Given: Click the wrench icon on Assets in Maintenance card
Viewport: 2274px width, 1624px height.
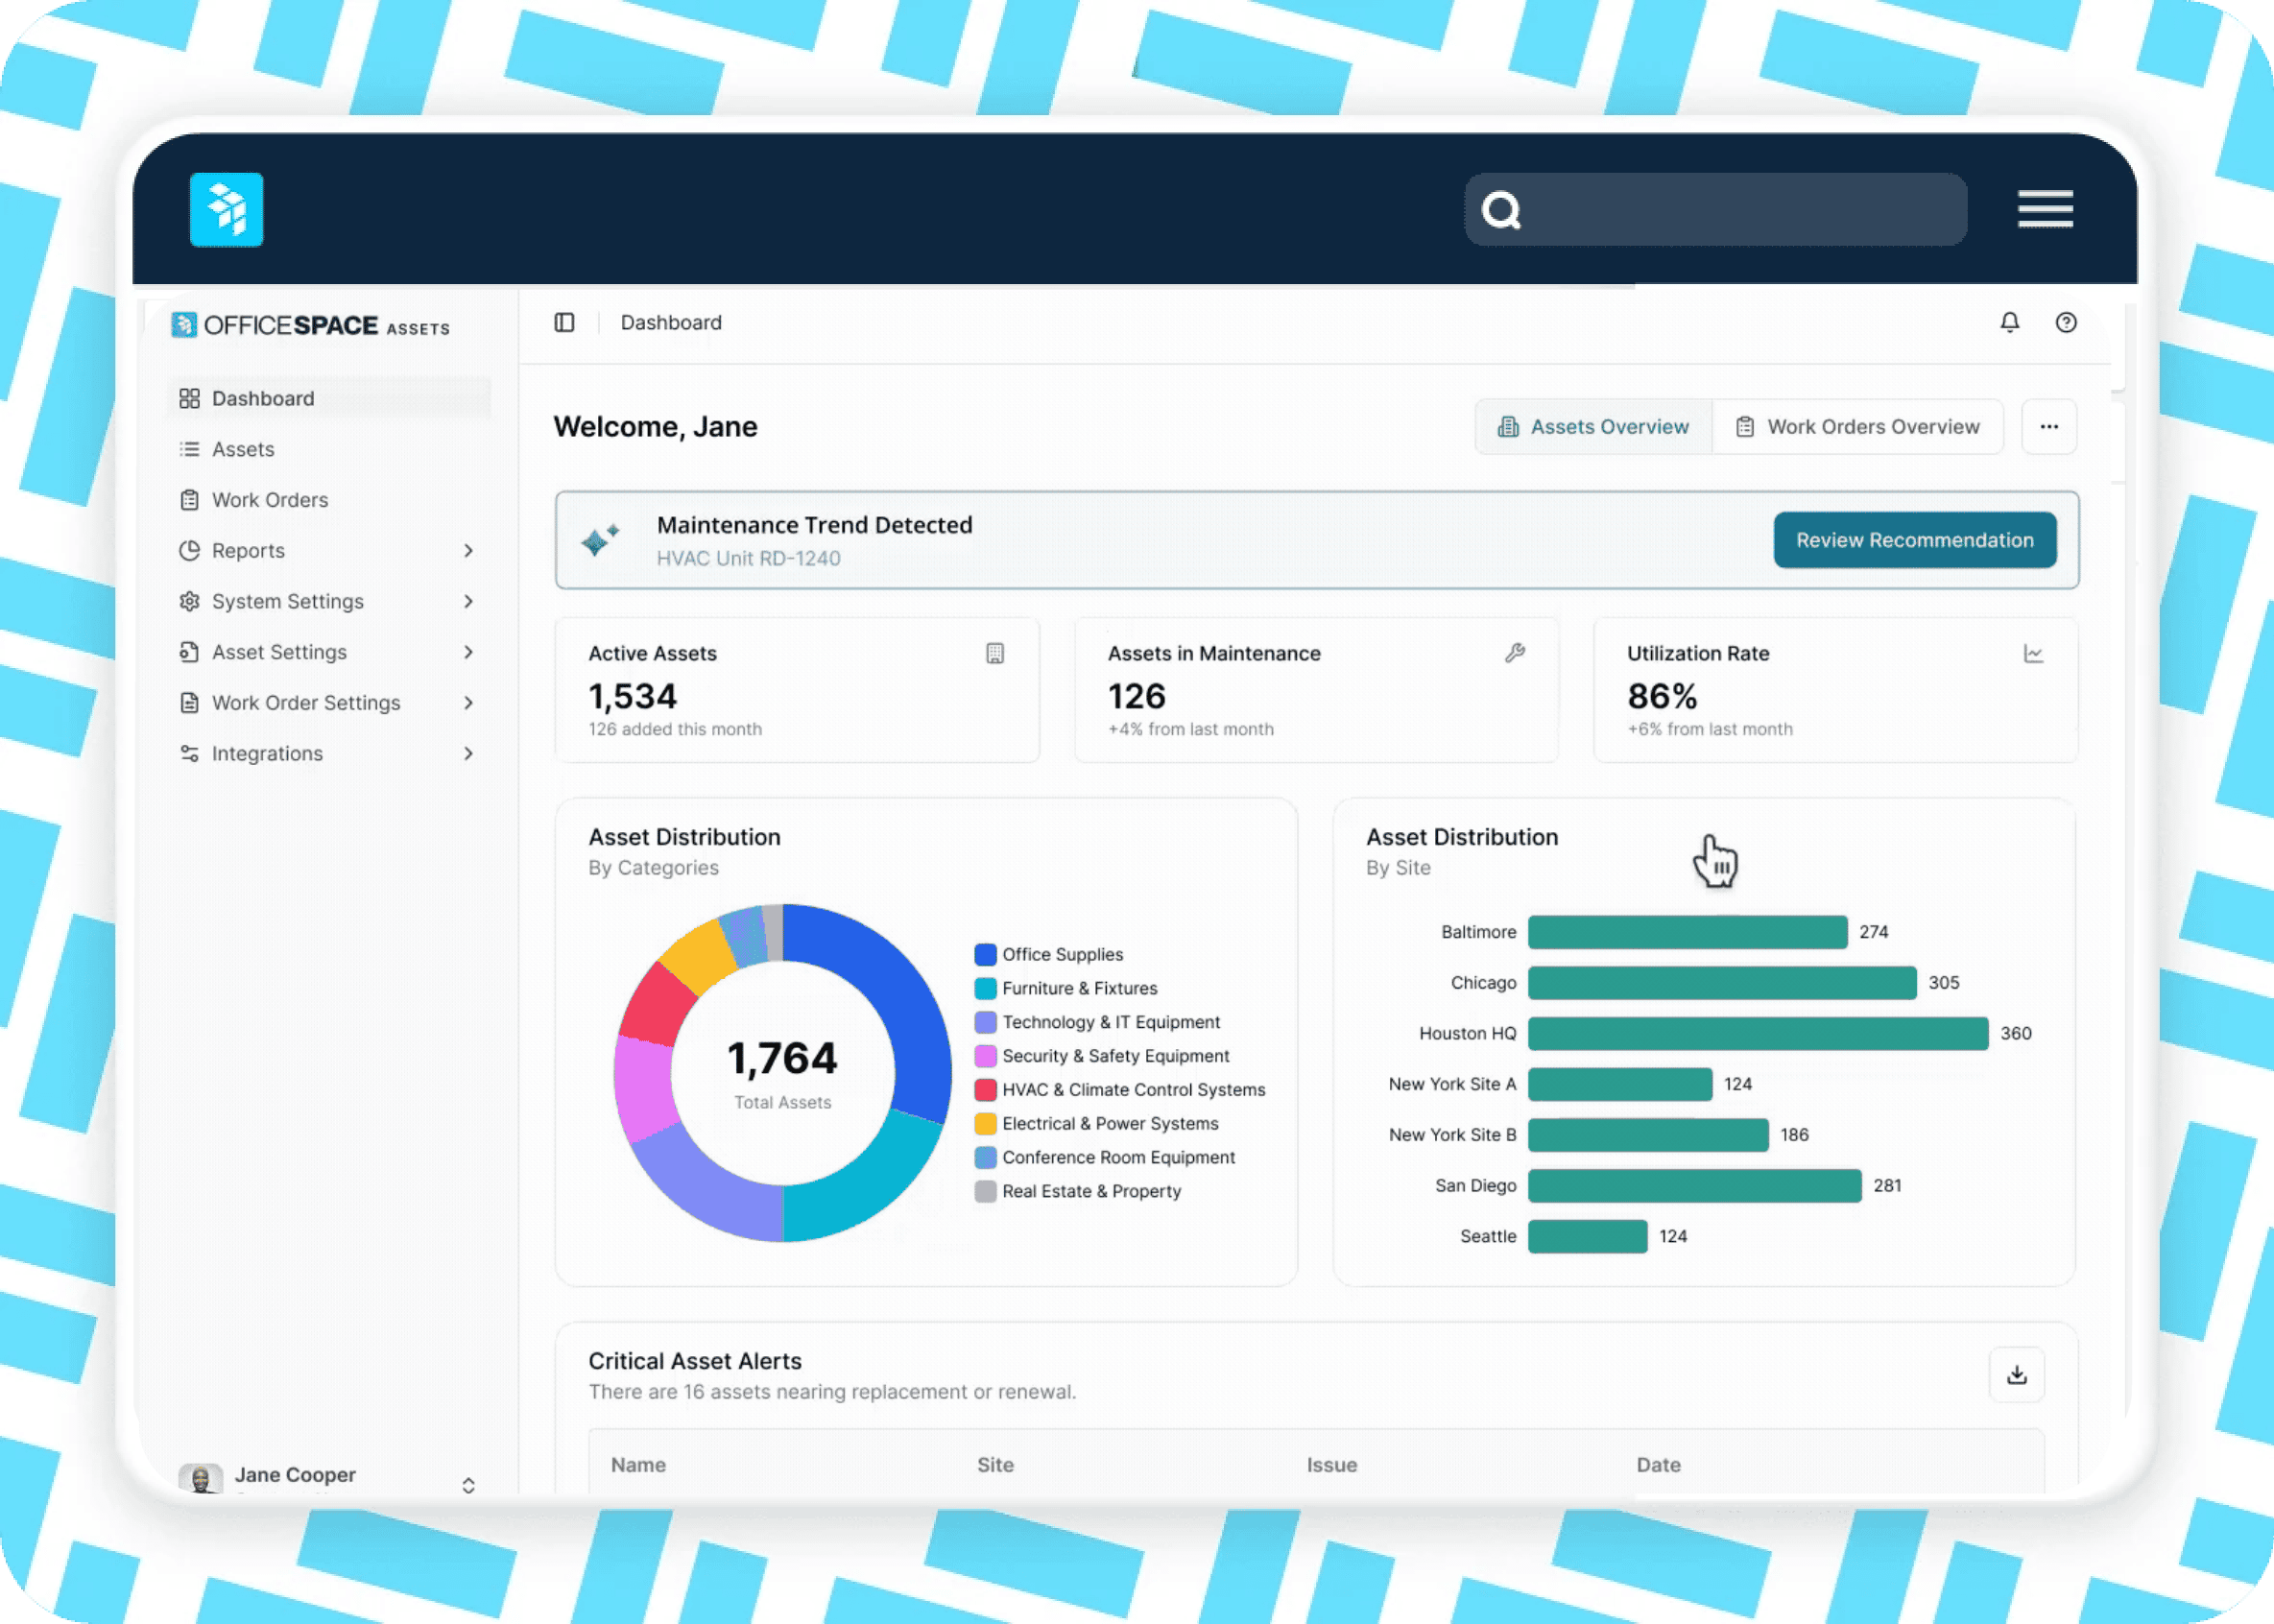Looking at the screenshot, I should (x=1515, y=654).
